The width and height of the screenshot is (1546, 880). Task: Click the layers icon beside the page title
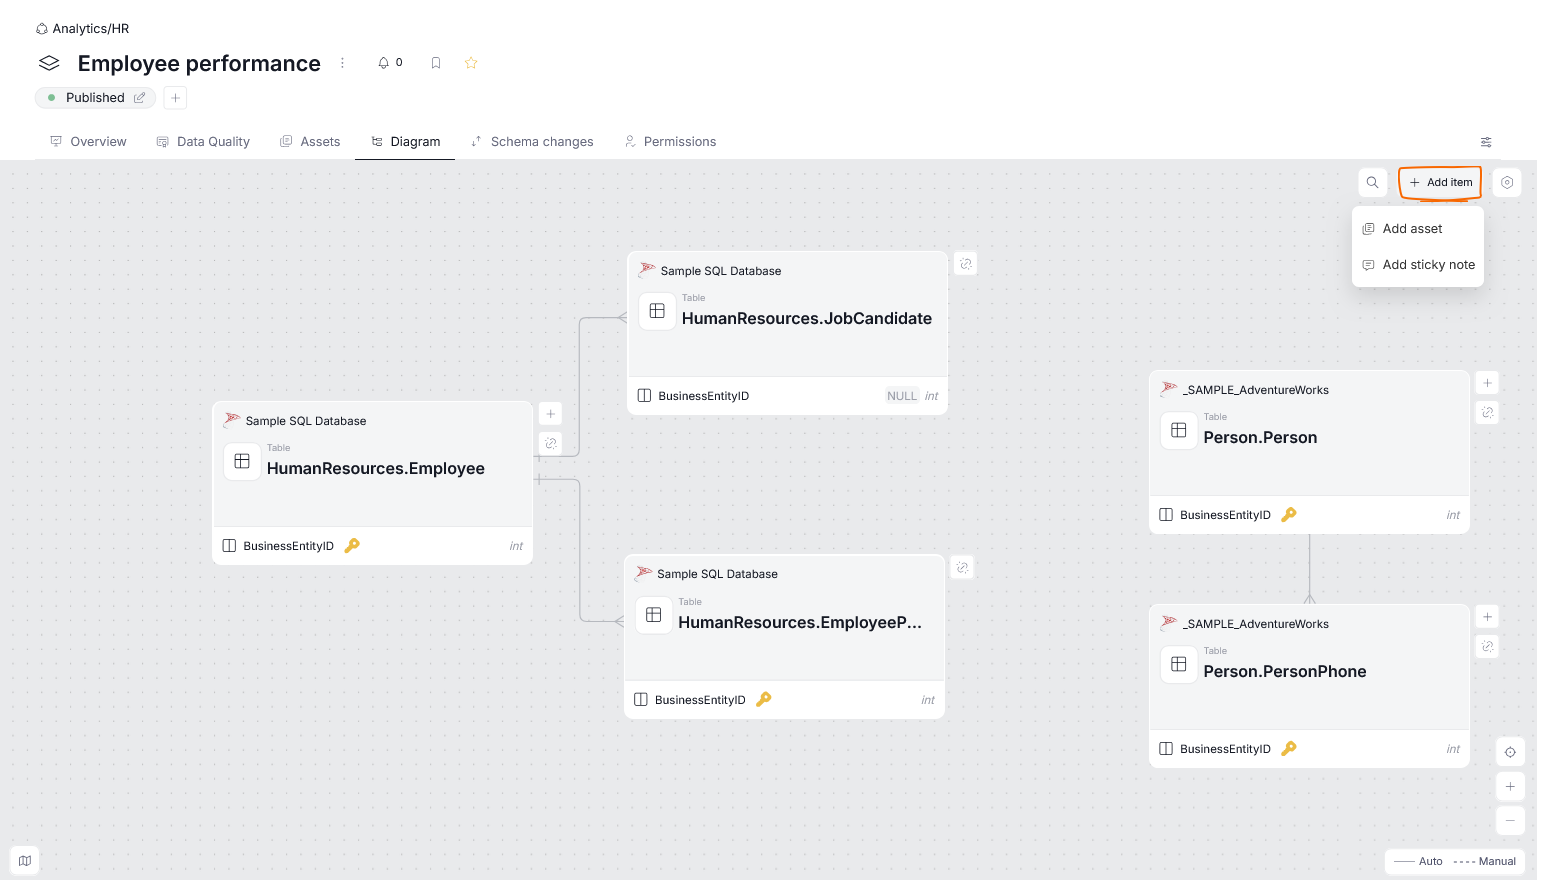[49, 63]
